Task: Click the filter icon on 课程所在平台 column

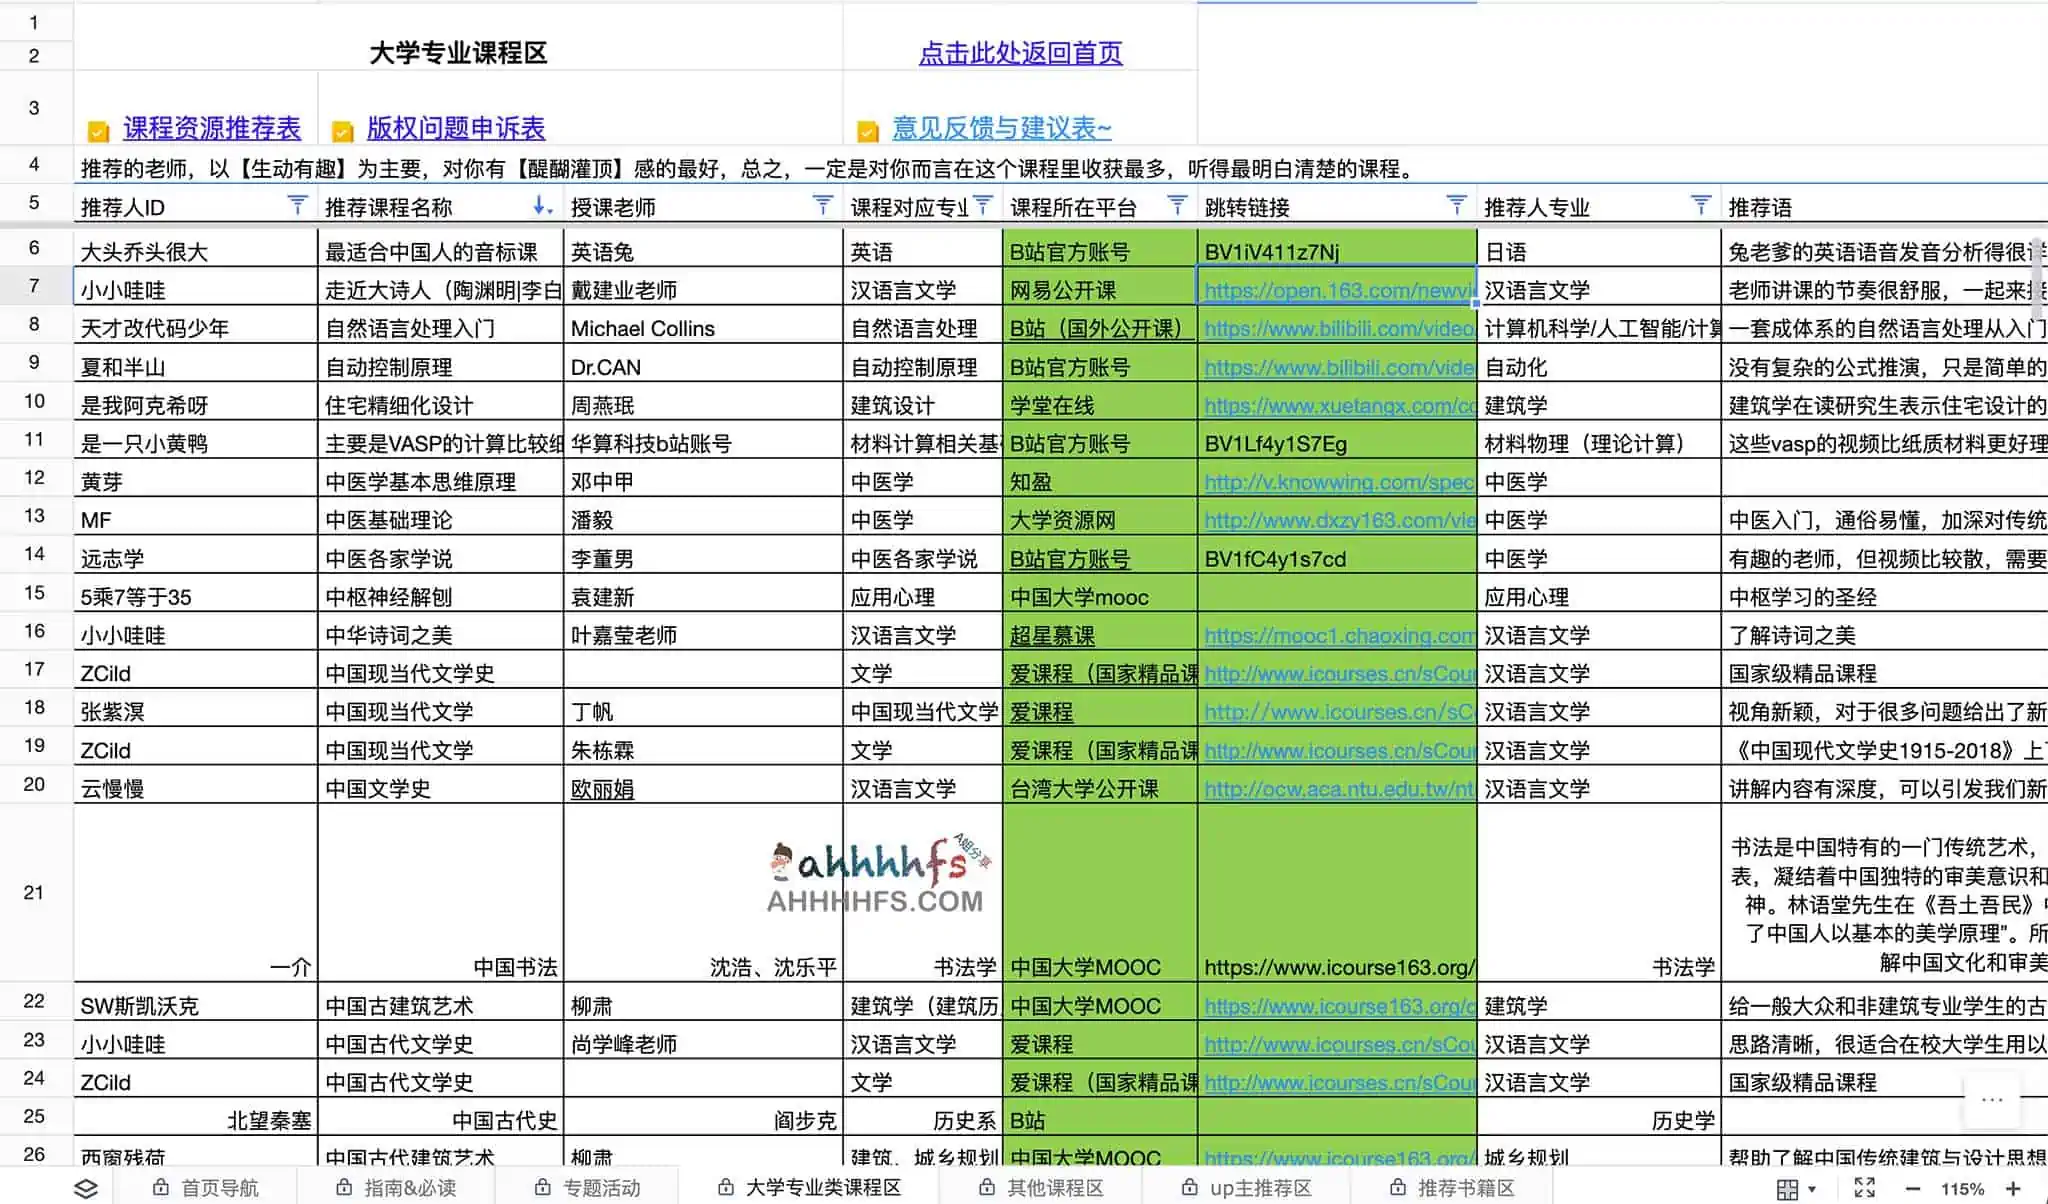Action: tap(1175, 204)
